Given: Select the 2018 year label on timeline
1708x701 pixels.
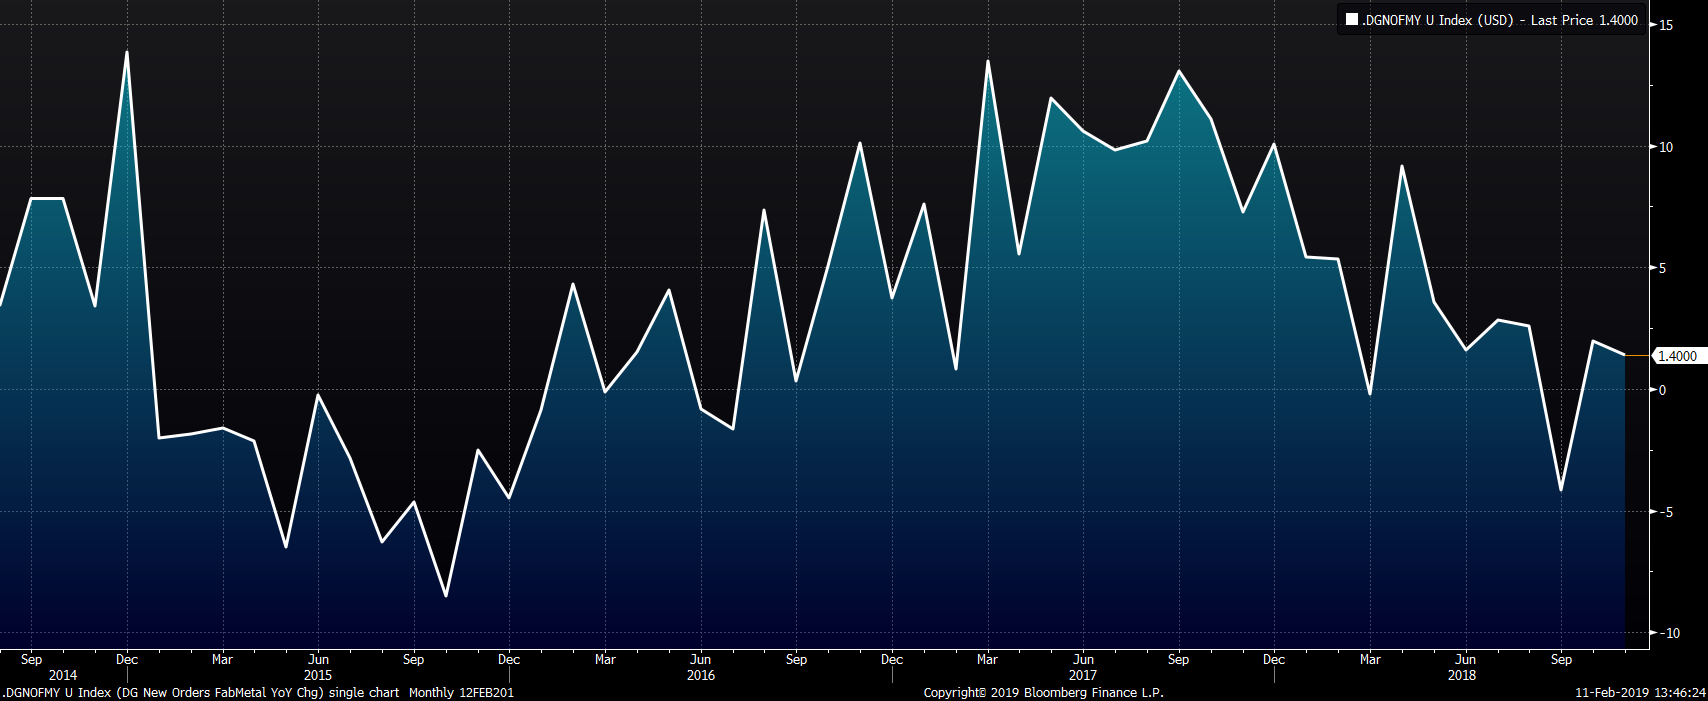Looking at the screenshot, I should [1462, 676].
